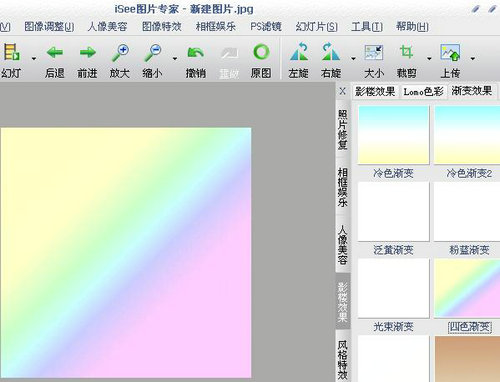The width and height of the screenshot is (500, 382).
Task: Expand dropdown arrow next to 幻灯
Action: pyautogui.click(x=34, y=59)
